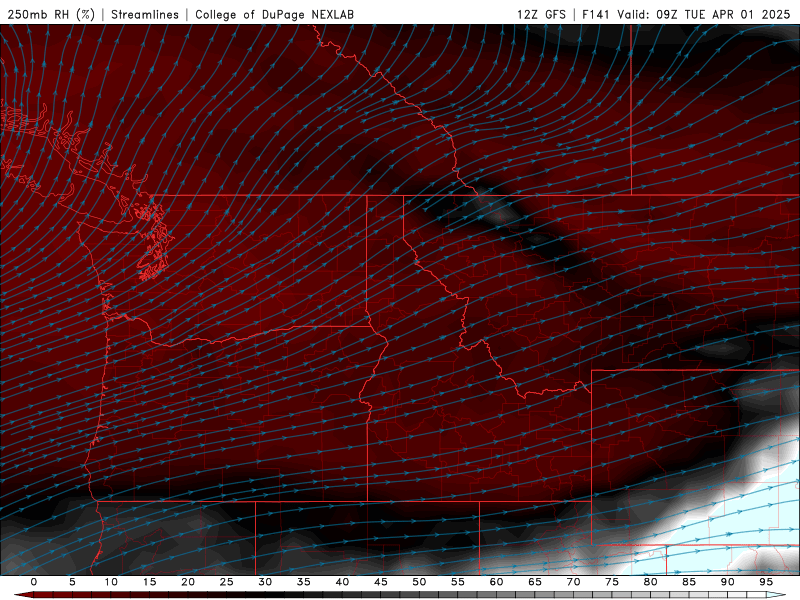Click the "250mb RH (%)" title text

(52, 14)
